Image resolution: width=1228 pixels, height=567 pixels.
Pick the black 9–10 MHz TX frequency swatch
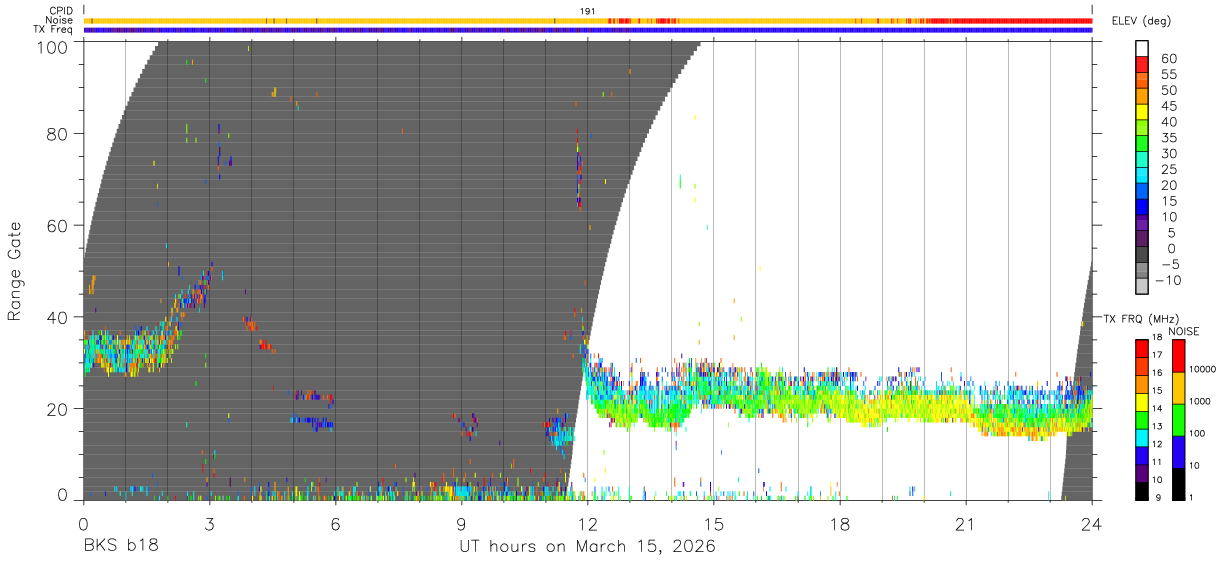tap(1142, 490)
